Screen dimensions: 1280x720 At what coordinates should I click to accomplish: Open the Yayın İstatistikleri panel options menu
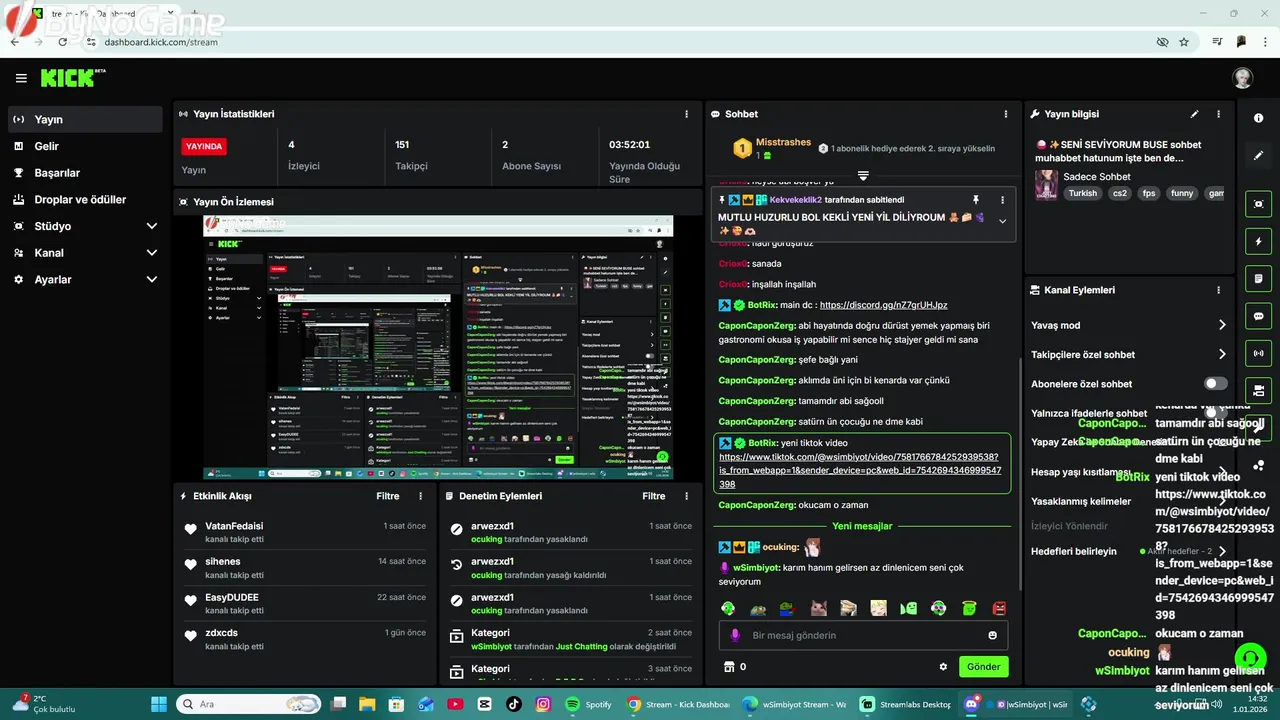[x=686, y=114]
